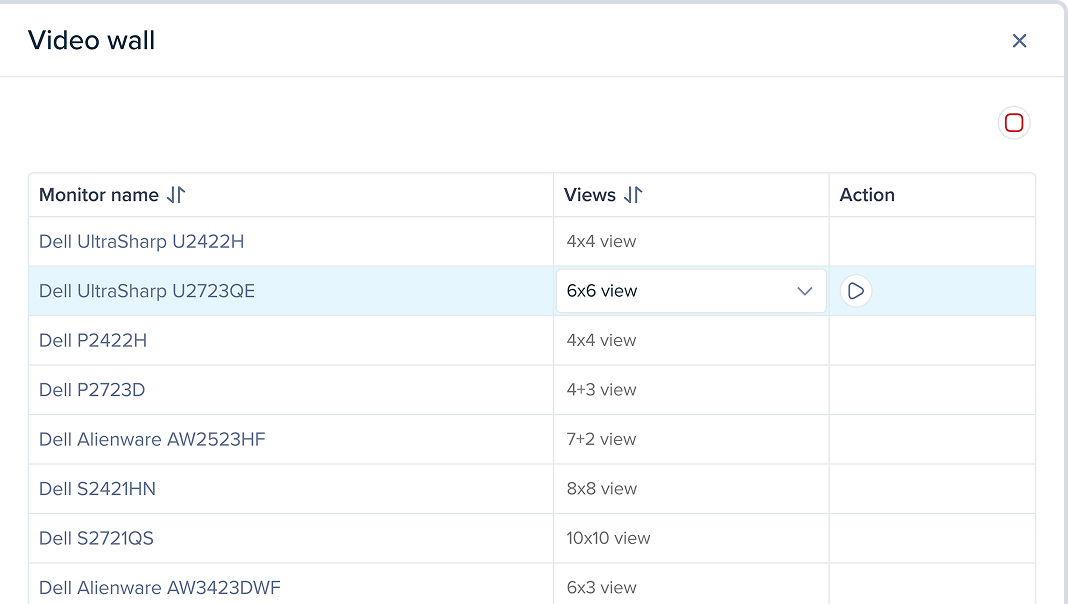Select the Dell UltraSharp U2422H monitor
Screen dimensions: 1068x604
(141, 241)
